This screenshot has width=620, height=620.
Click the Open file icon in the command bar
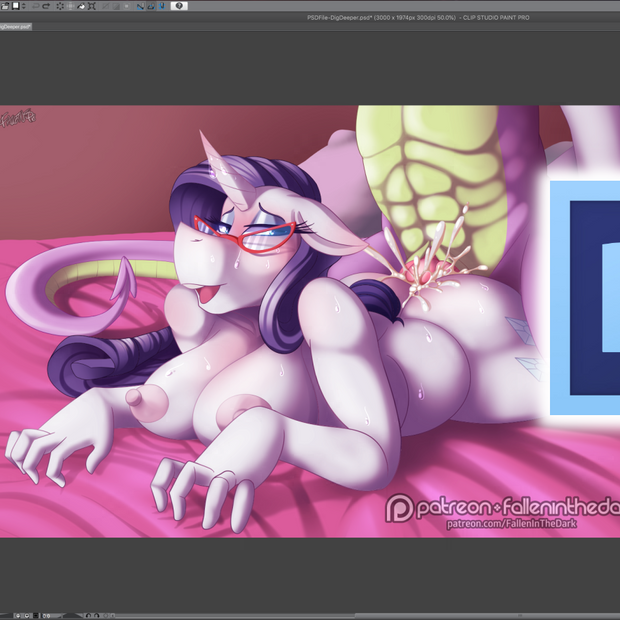(x=5, y=6)
